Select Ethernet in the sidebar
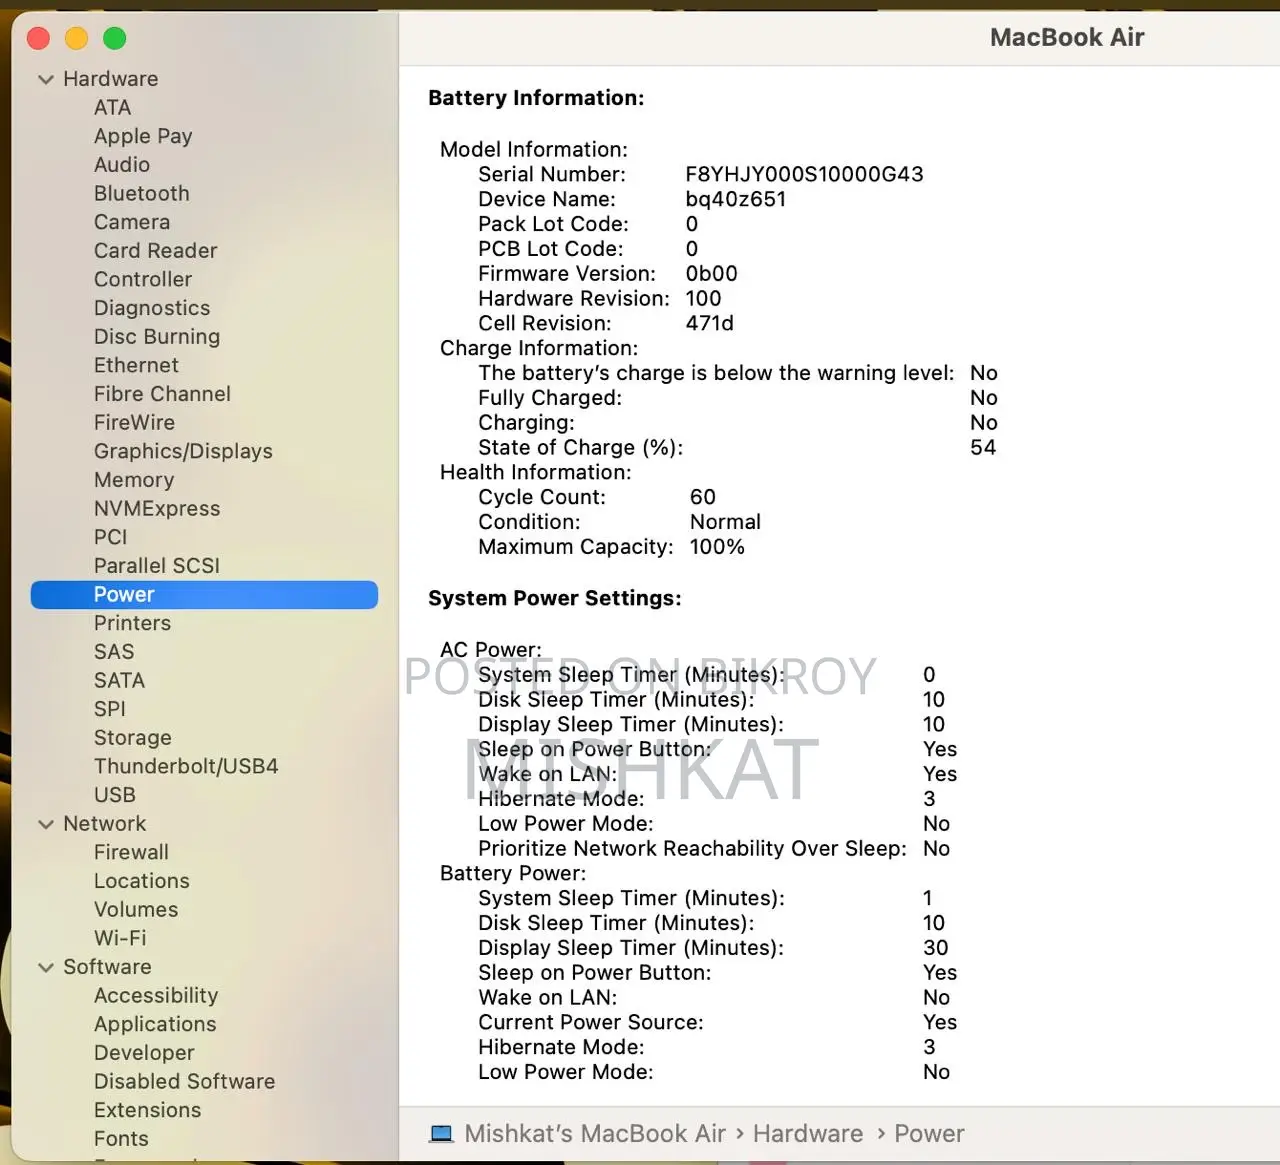 pos(136,365)
